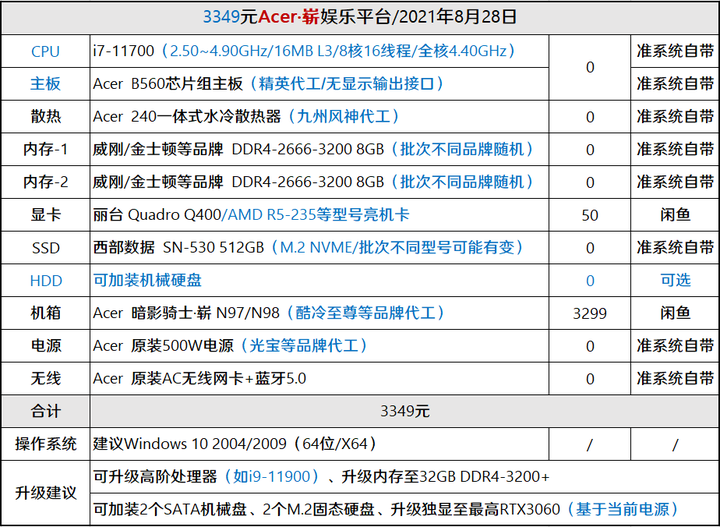Click the case price 3299 cell
The image size is (720, 527).
pyautogui.click(x=590, y=313)
